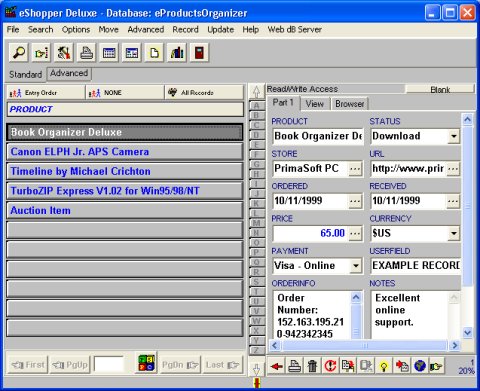The width and height of the screenshot is (480, 391).
Task: Click the magnifying glass search icon
Action: (x=19, y=53)
